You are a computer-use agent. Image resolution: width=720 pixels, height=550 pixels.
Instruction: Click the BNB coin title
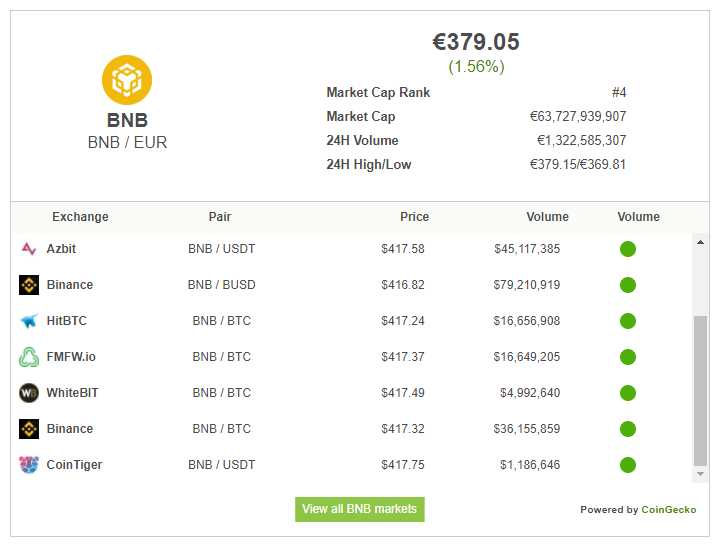(127, 120)
